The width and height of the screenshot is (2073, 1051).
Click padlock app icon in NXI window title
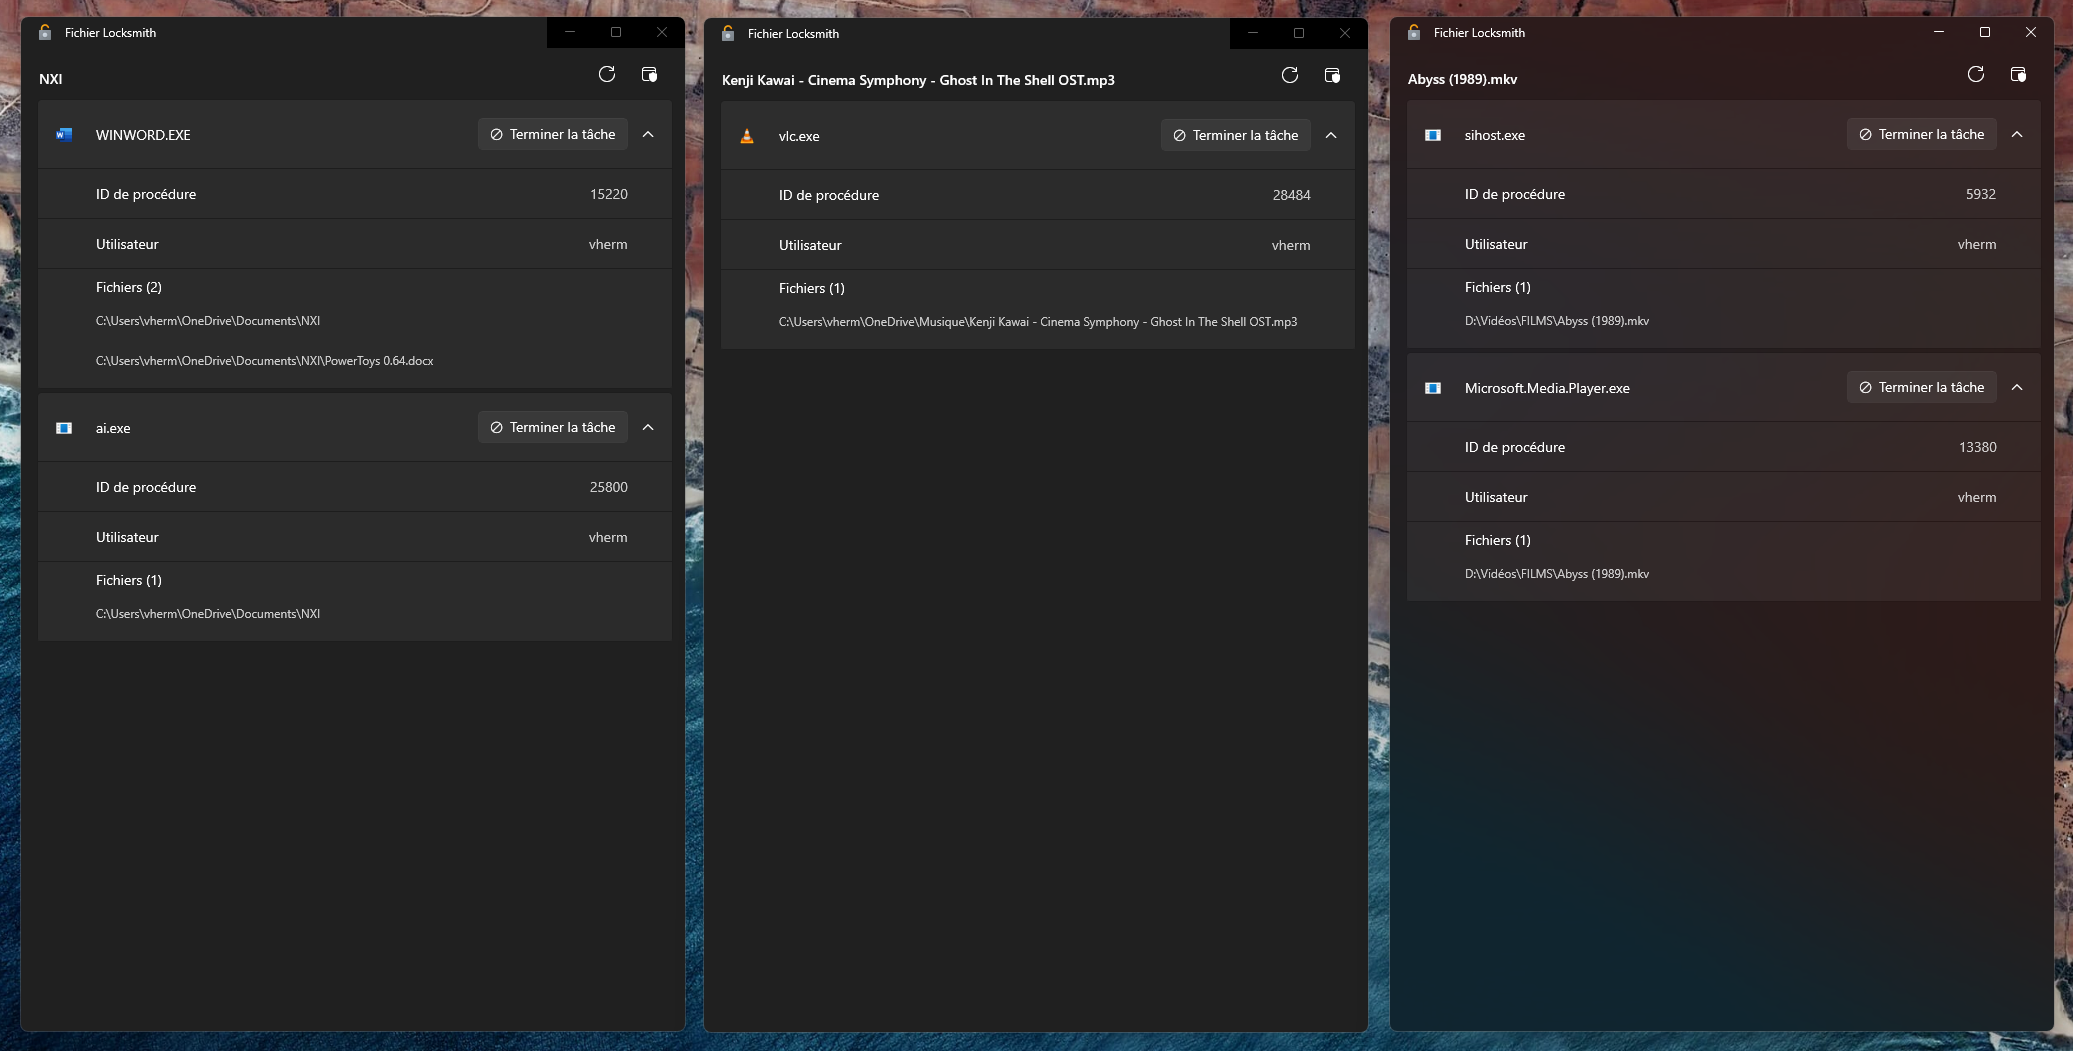[45, 32]
